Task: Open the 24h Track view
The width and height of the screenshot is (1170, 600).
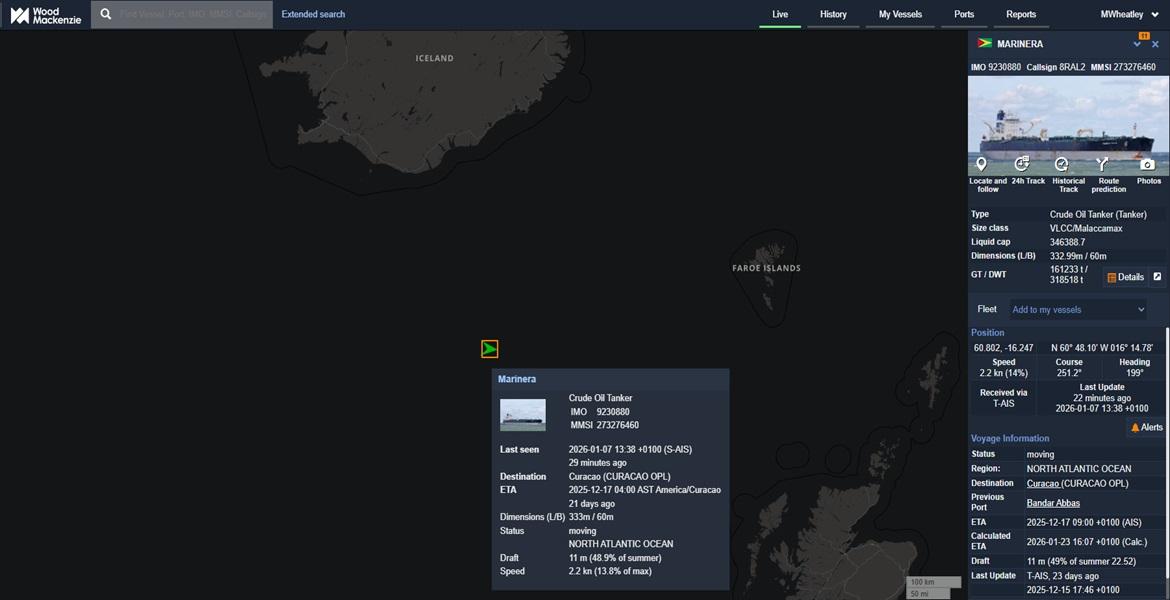Action: coord(1022,165)
